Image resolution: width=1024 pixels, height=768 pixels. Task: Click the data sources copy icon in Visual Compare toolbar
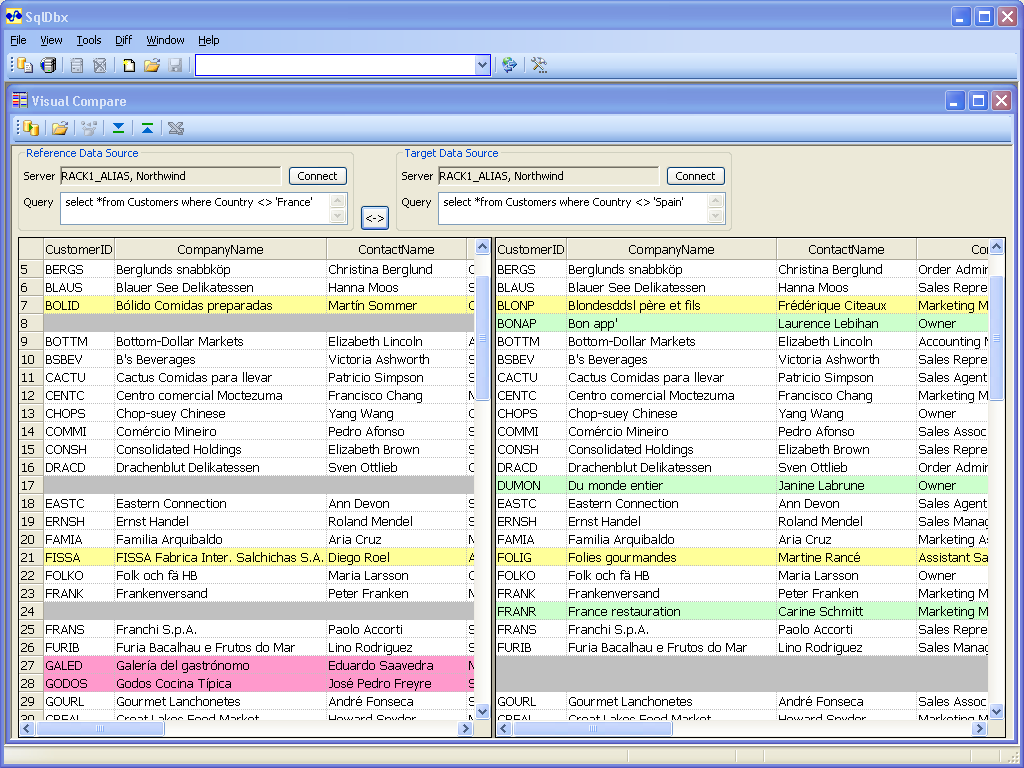31,128
